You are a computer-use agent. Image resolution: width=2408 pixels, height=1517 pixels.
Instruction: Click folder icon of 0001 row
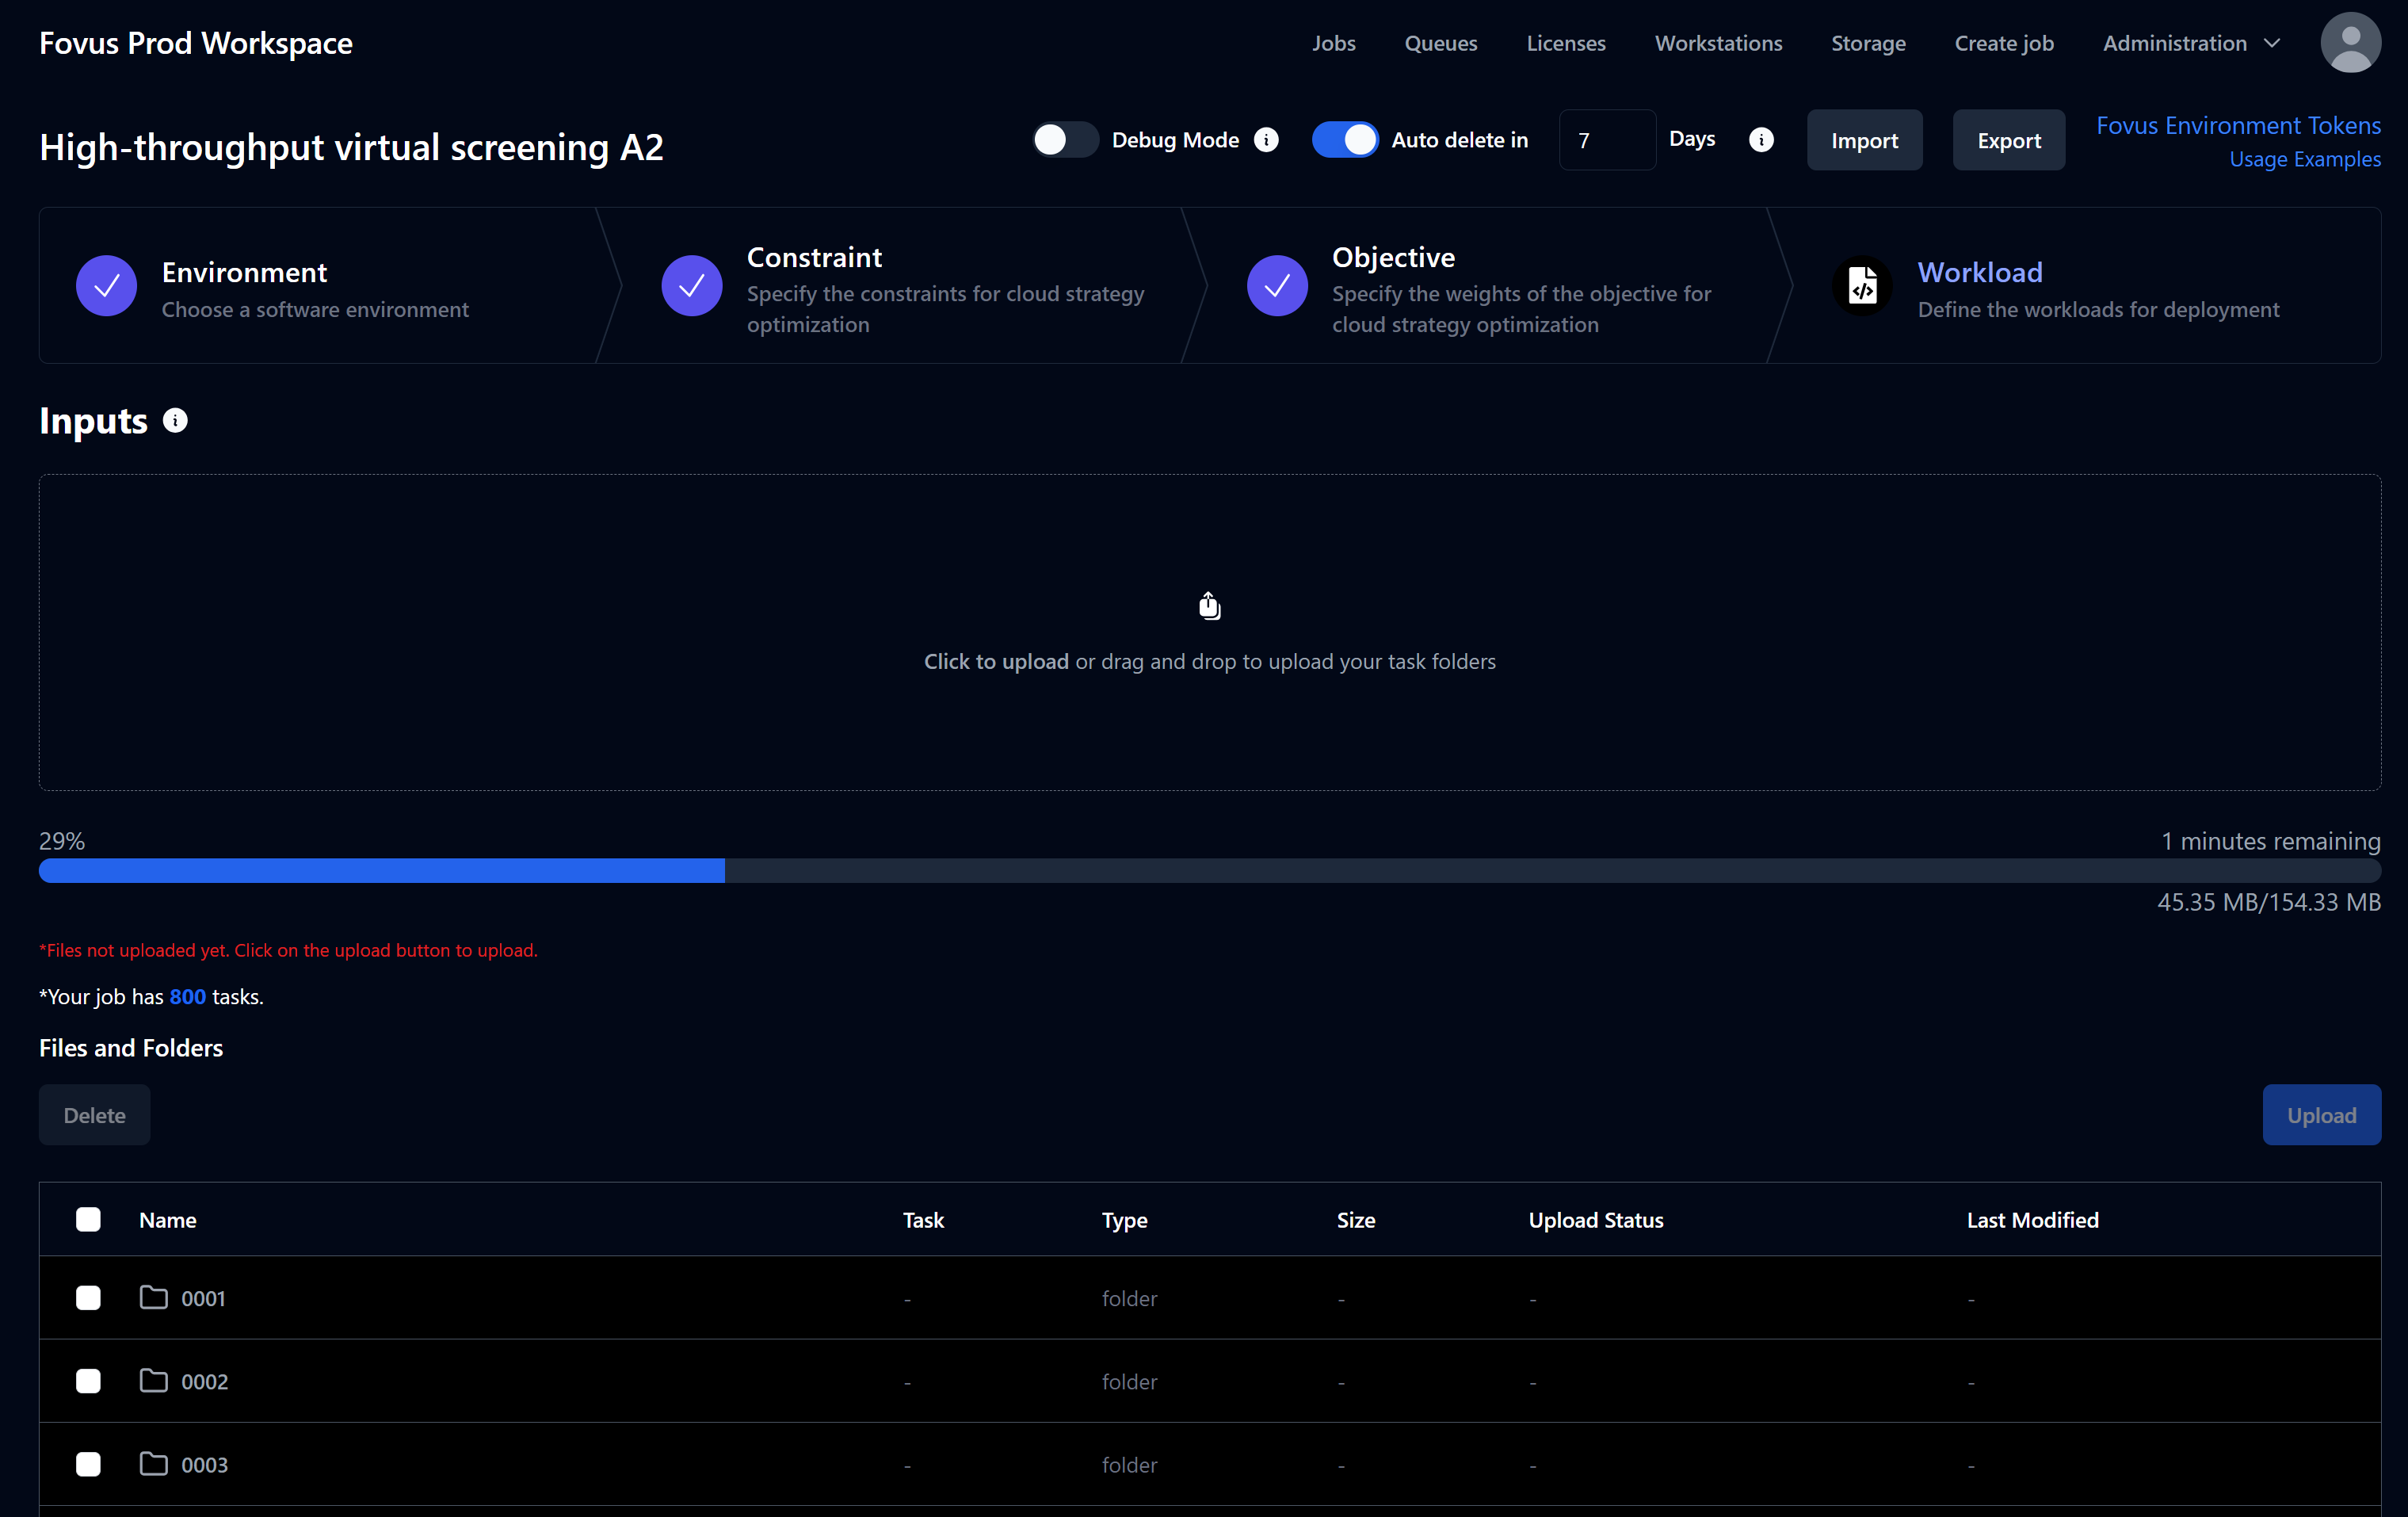coord(153,1297)
